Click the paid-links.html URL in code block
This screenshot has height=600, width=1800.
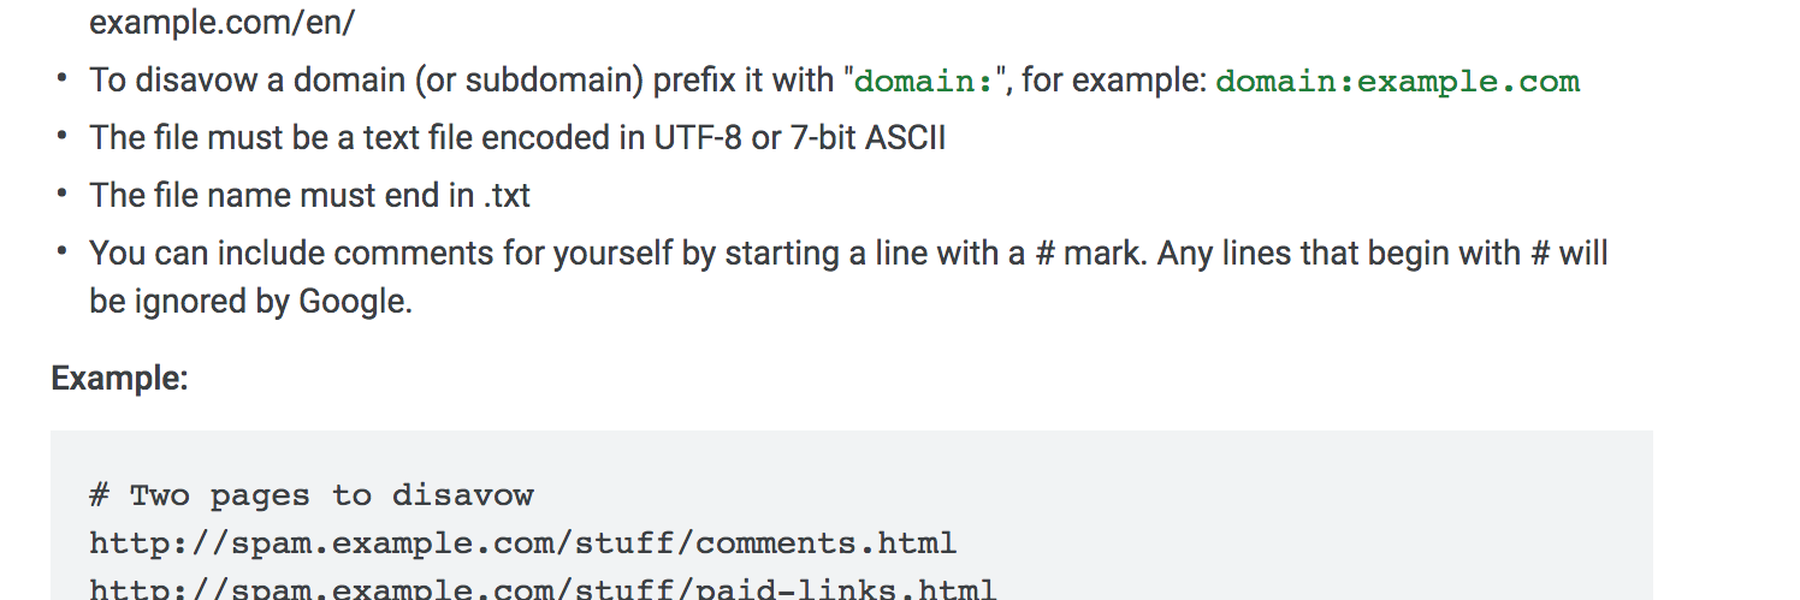543,588
